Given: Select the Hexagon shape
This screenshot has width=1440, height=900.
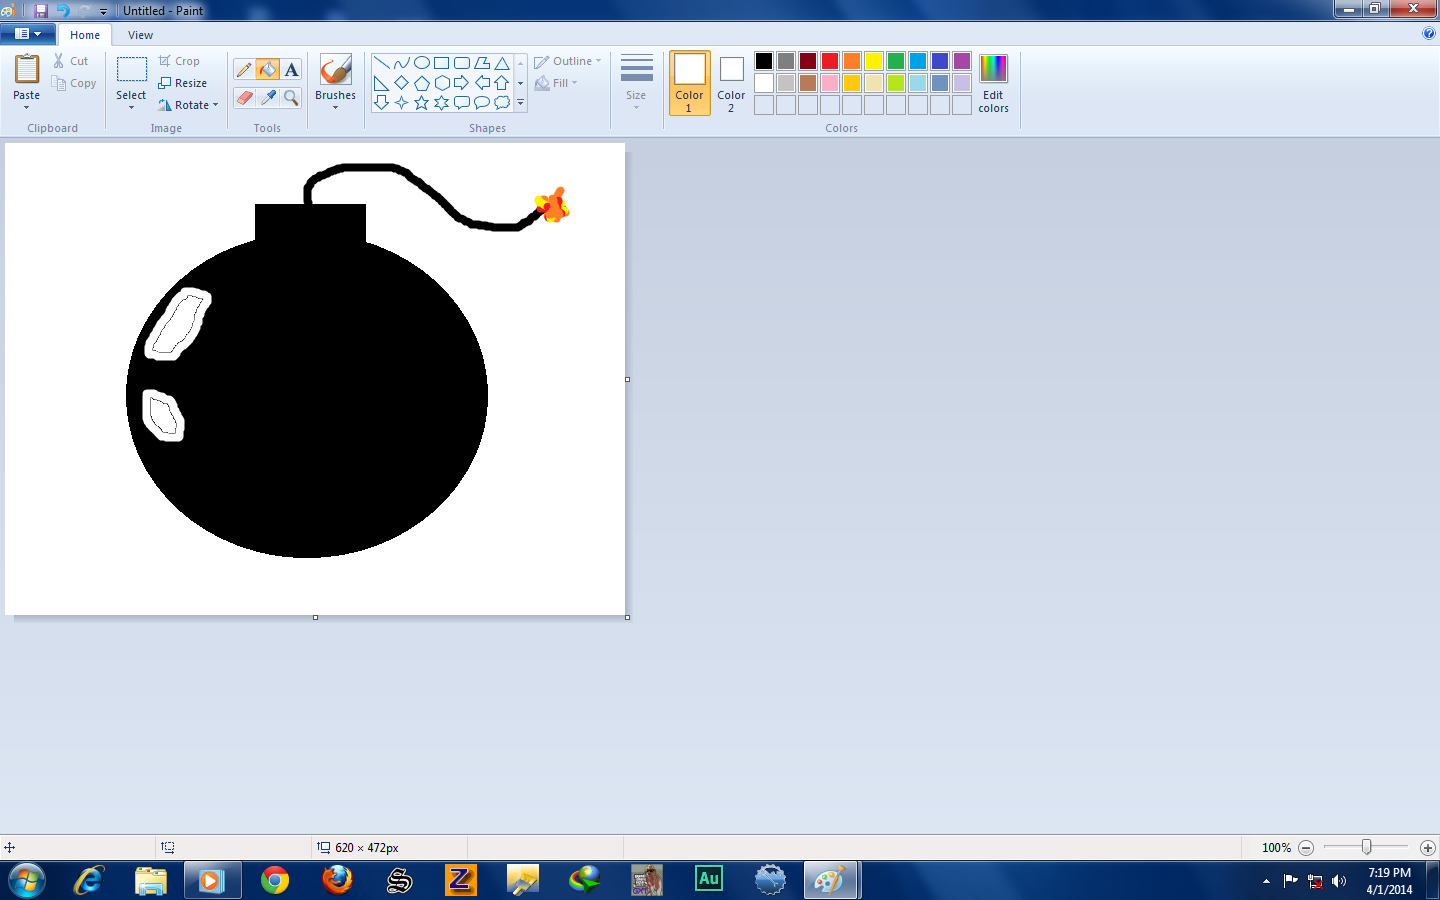Looking at the screenshot, I should click(x=441, y=83).
